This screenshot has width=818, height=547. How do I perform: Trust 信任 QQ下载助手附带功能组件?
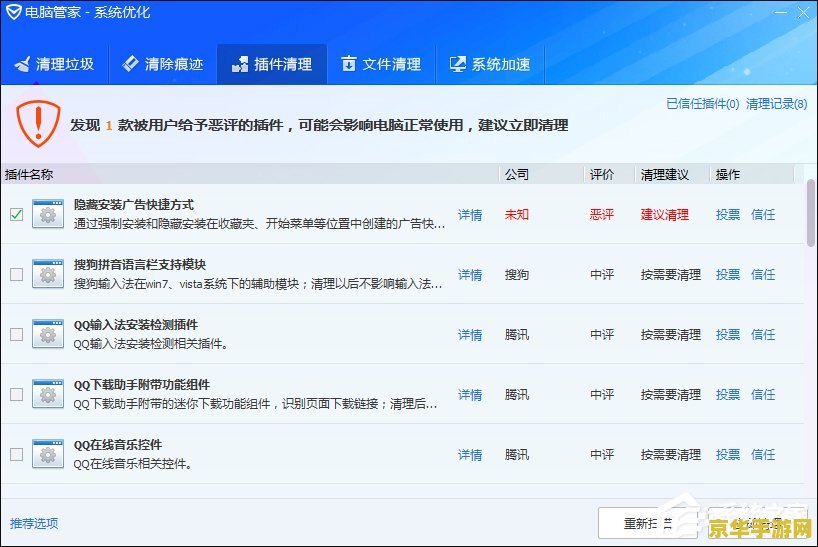[763, 394]
